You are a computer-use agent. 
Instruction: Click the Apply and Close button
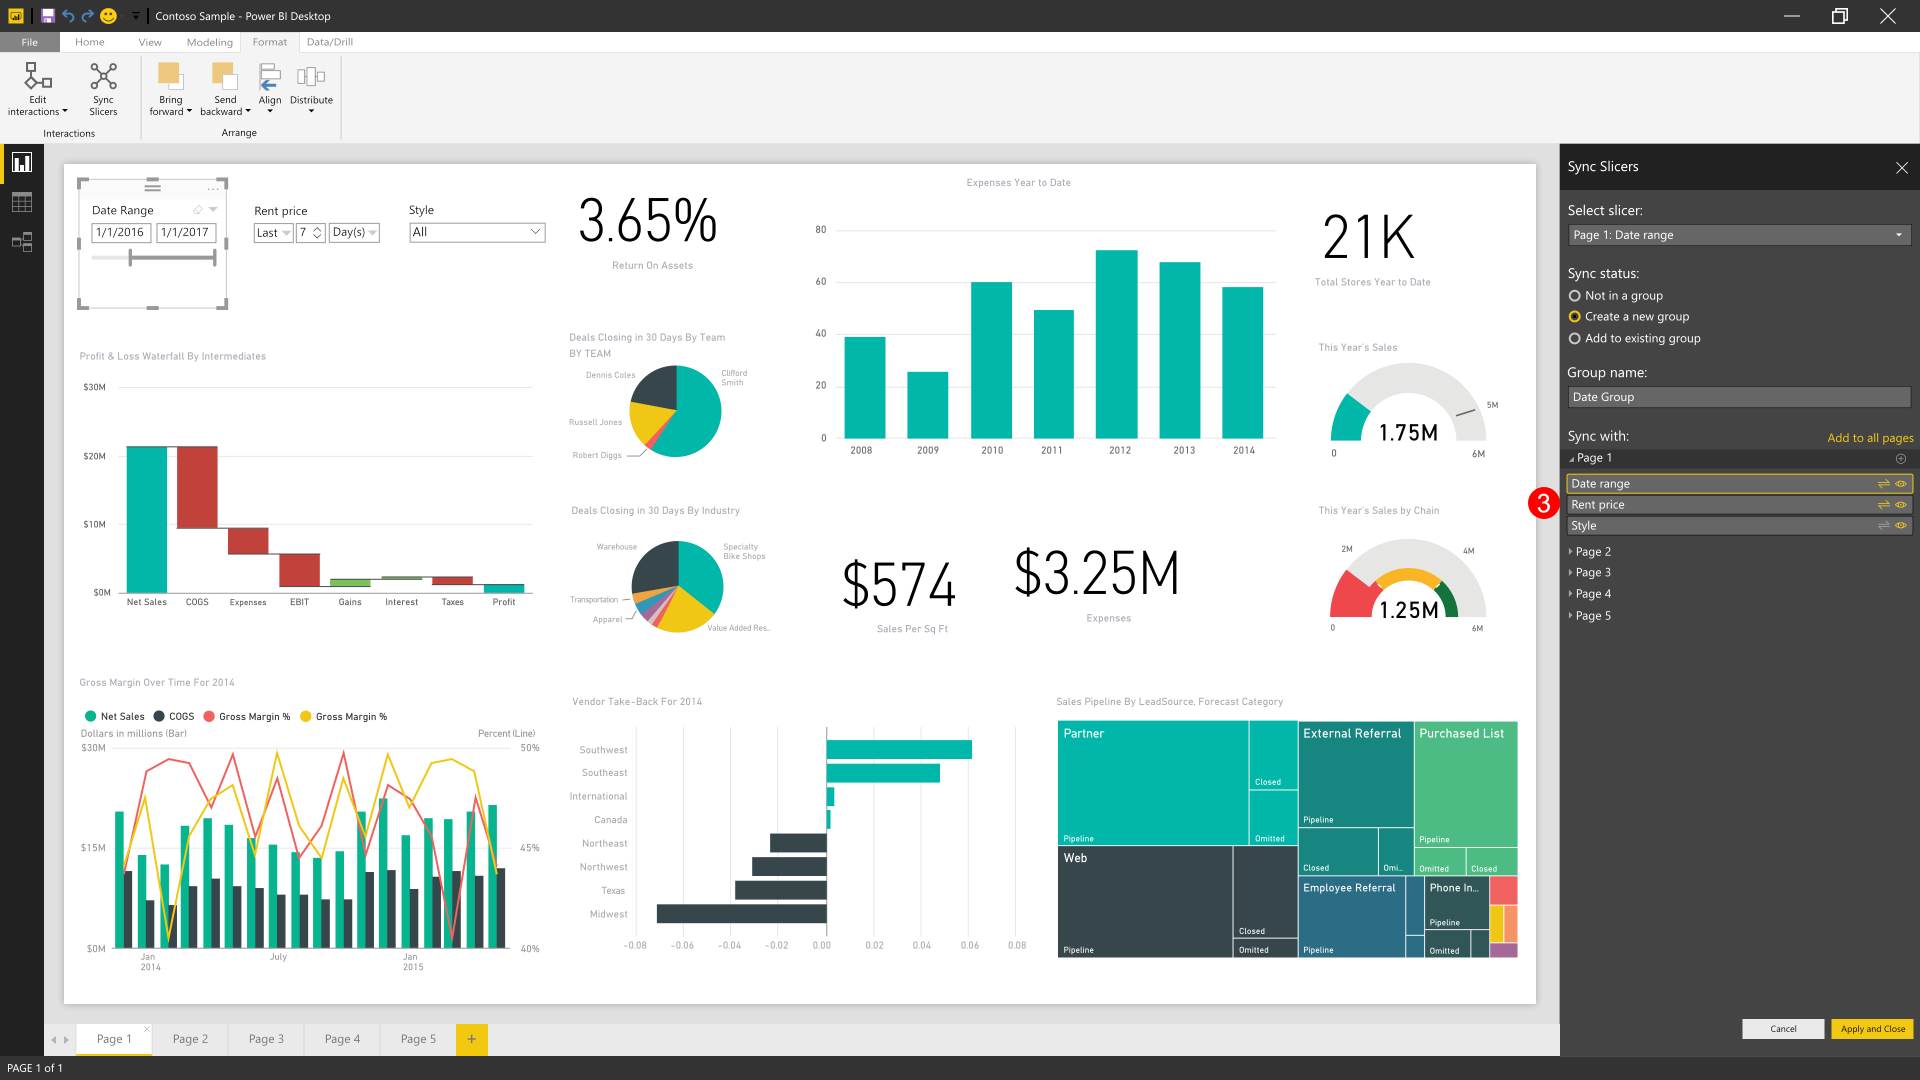pyautogui.click(x=1872, y=1029)
